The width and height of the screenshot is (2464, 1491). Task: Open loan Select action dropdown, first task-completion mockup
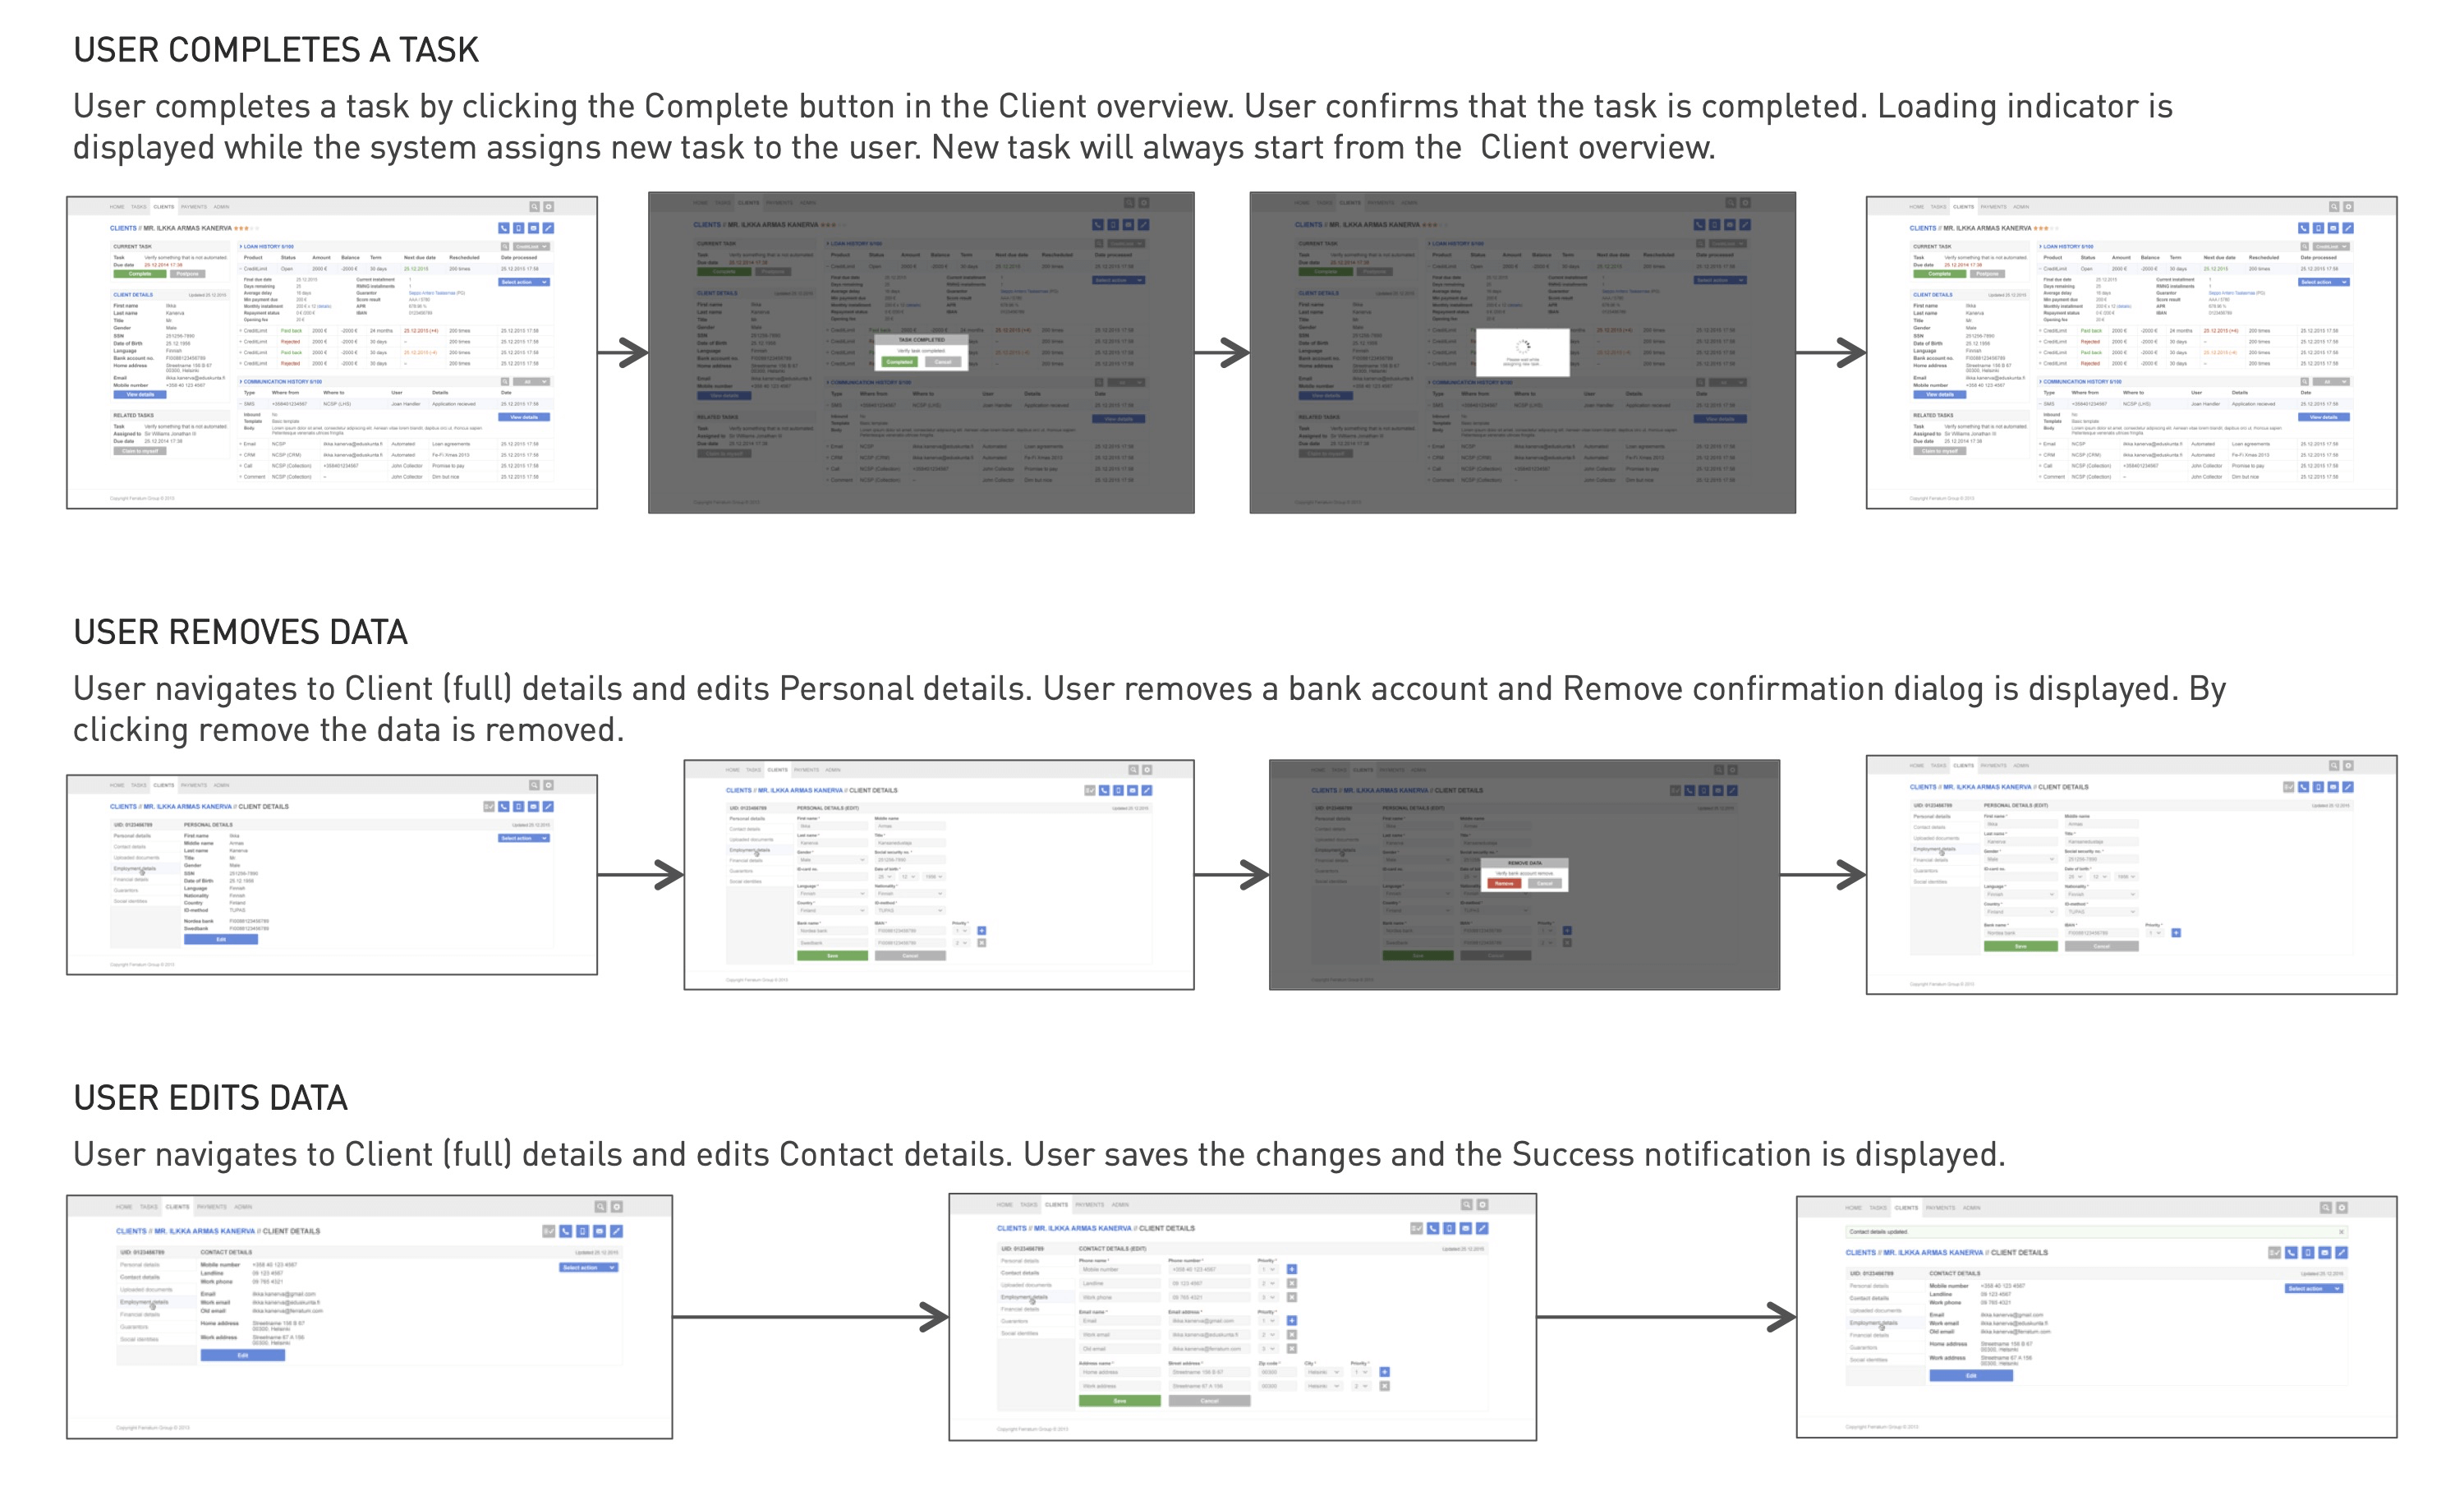(x=524, y=282)
